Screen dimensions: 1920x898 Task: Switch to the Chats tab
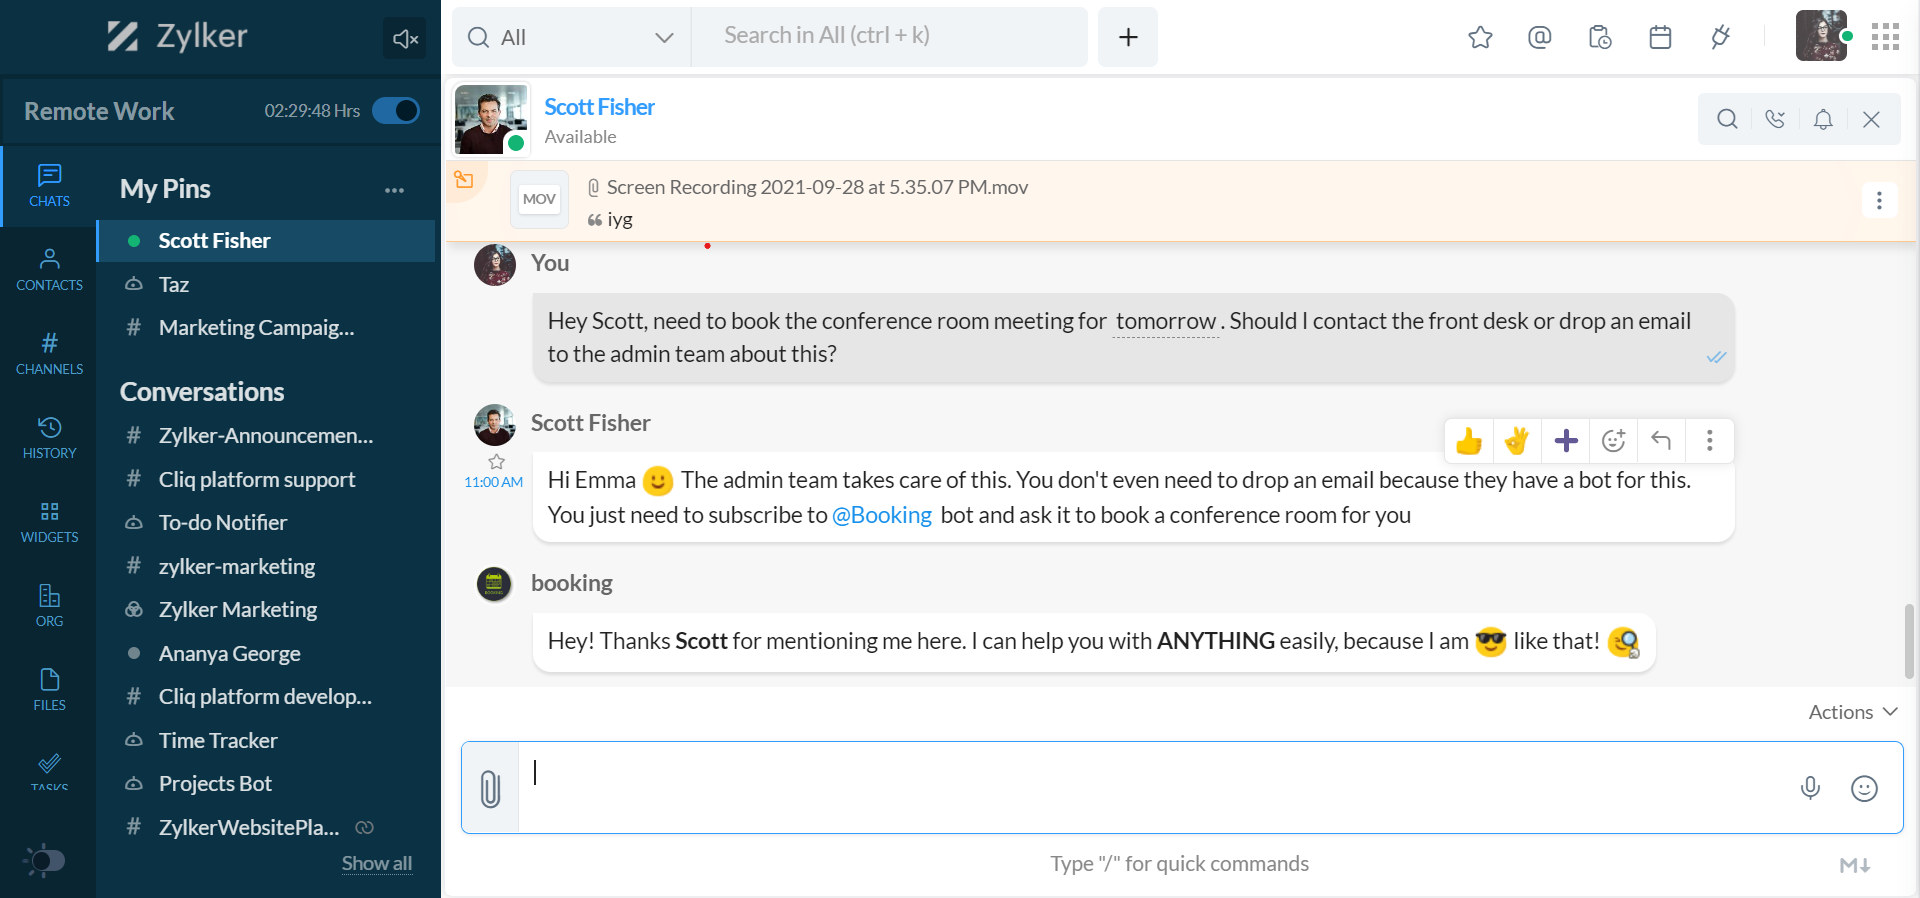[x=49, y=186]
